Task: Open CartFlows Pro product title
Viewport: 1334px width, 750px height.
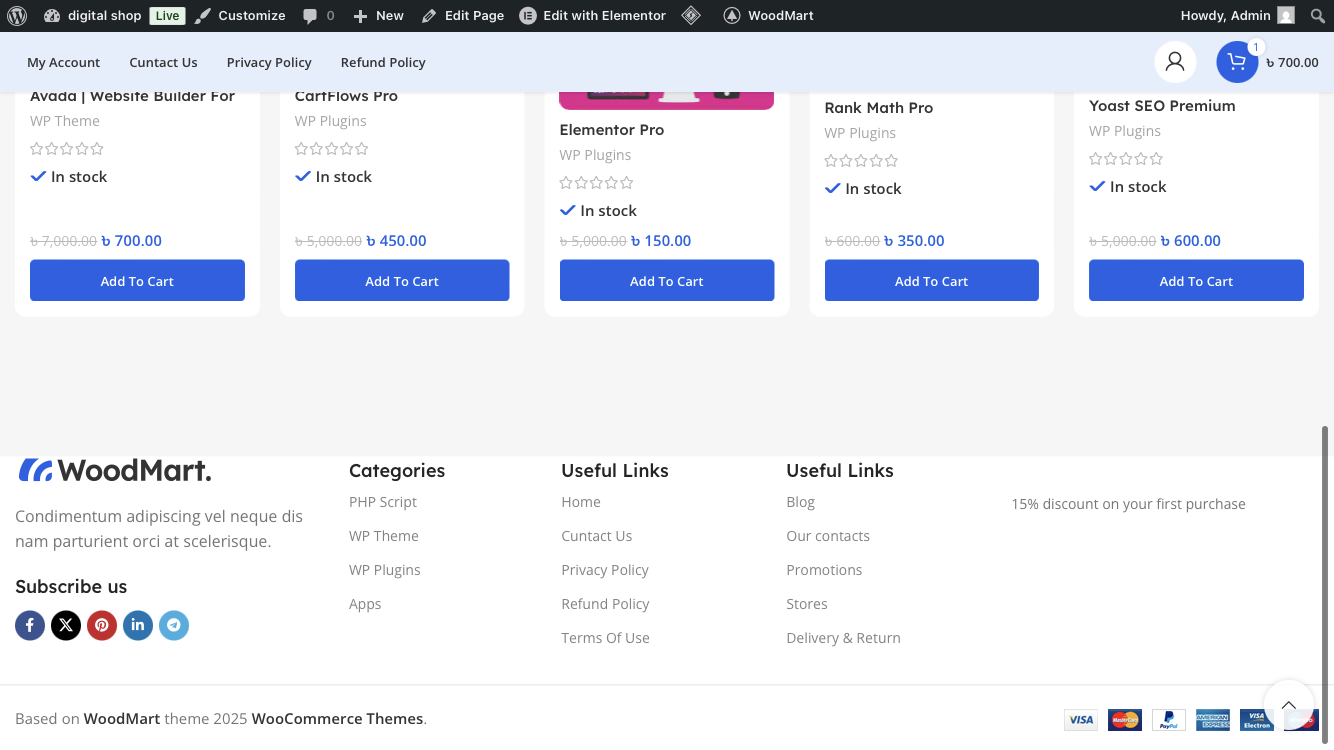Action: point(346,96)
